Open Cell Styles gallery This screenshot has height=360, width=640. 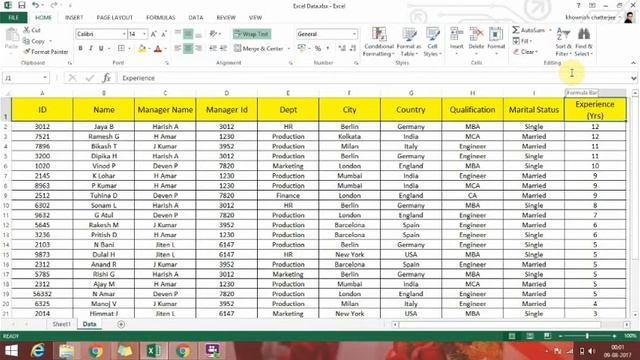click(432, 42)
